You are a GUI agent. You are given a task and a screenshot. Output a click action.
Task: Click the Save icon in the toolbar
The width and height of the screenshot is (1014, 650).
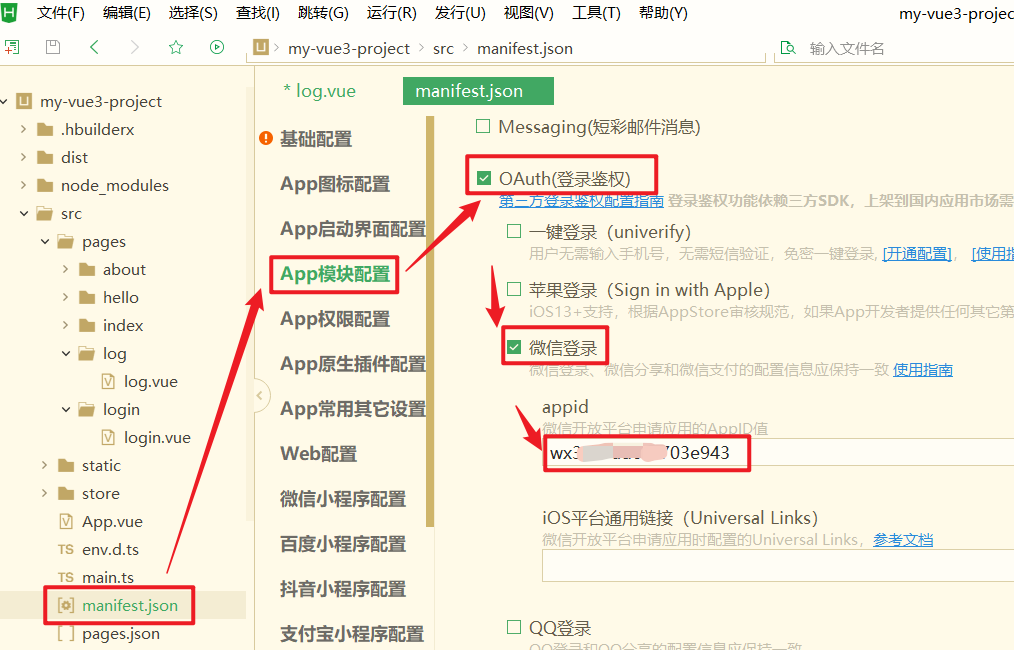[52, 46]
